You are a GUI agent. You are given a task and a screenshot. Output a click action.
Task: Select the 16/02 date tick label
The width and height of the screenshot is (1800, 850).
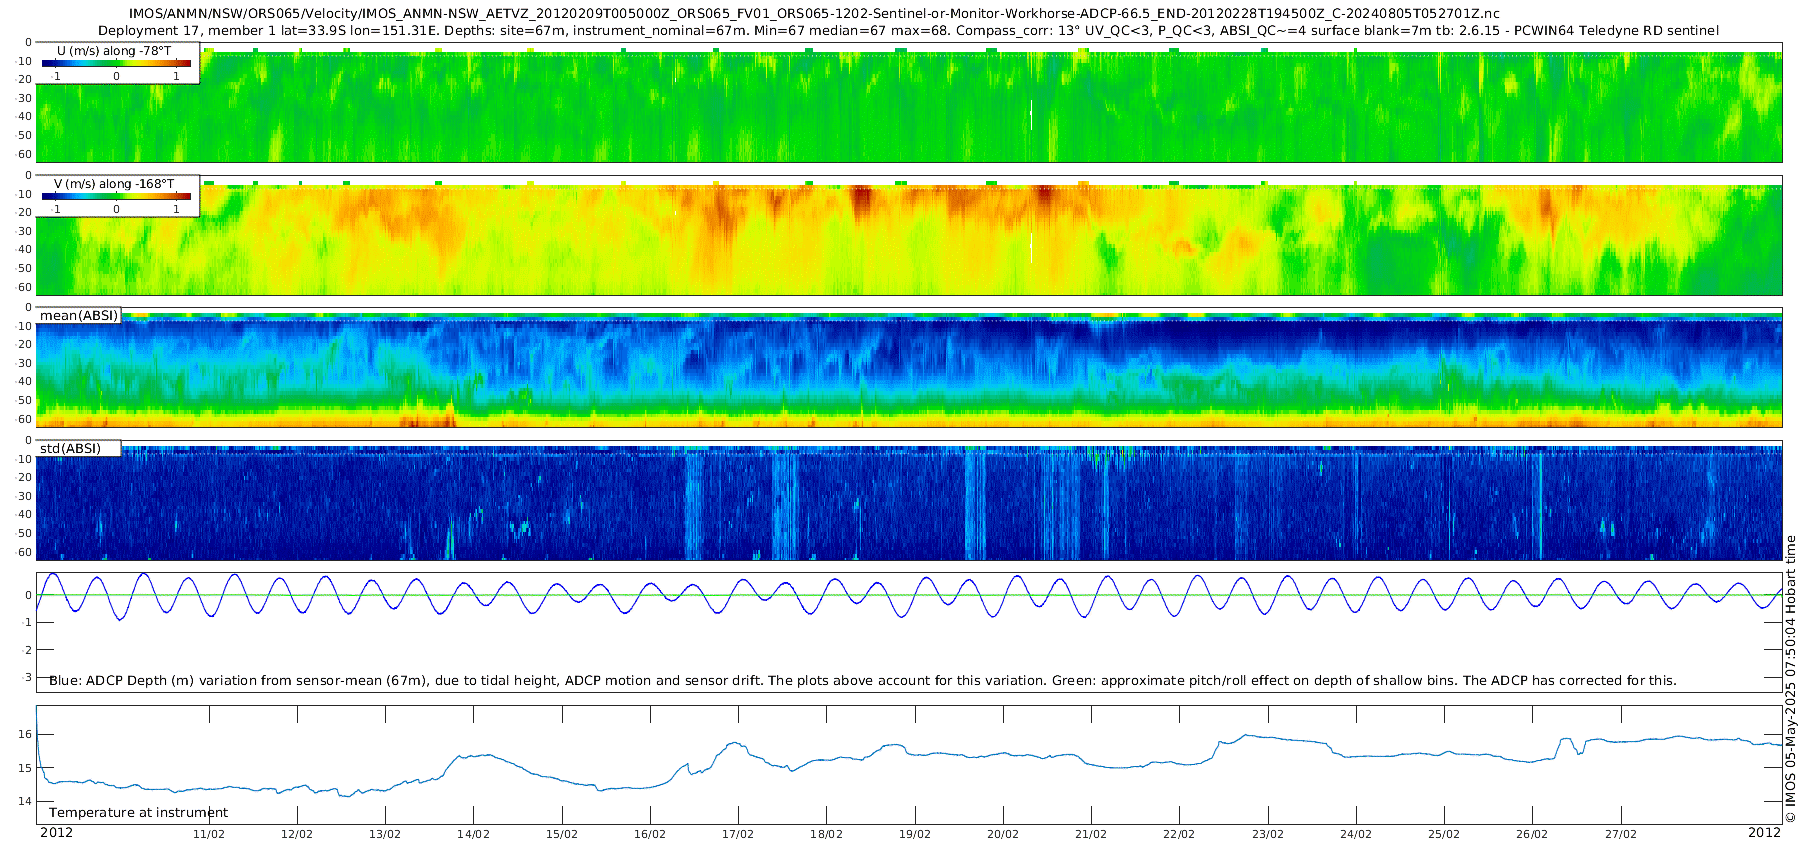coord(650,834)
